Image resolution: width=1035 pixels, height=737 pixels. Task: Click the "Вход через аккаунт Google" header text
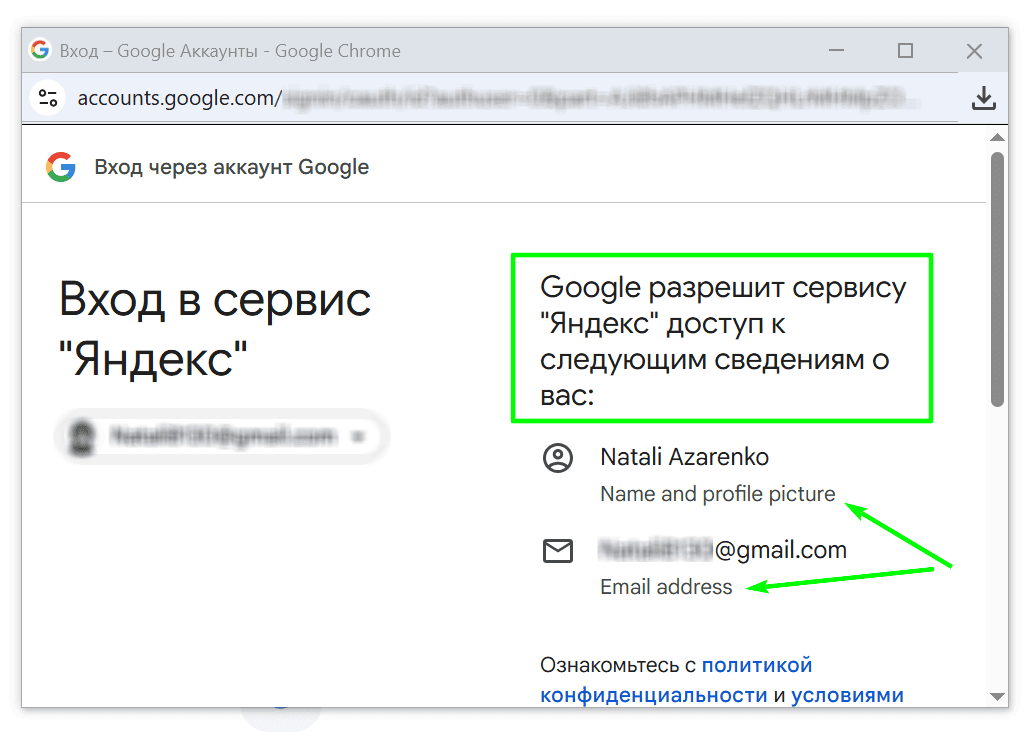pyautogui.click(x=232, y=167)
